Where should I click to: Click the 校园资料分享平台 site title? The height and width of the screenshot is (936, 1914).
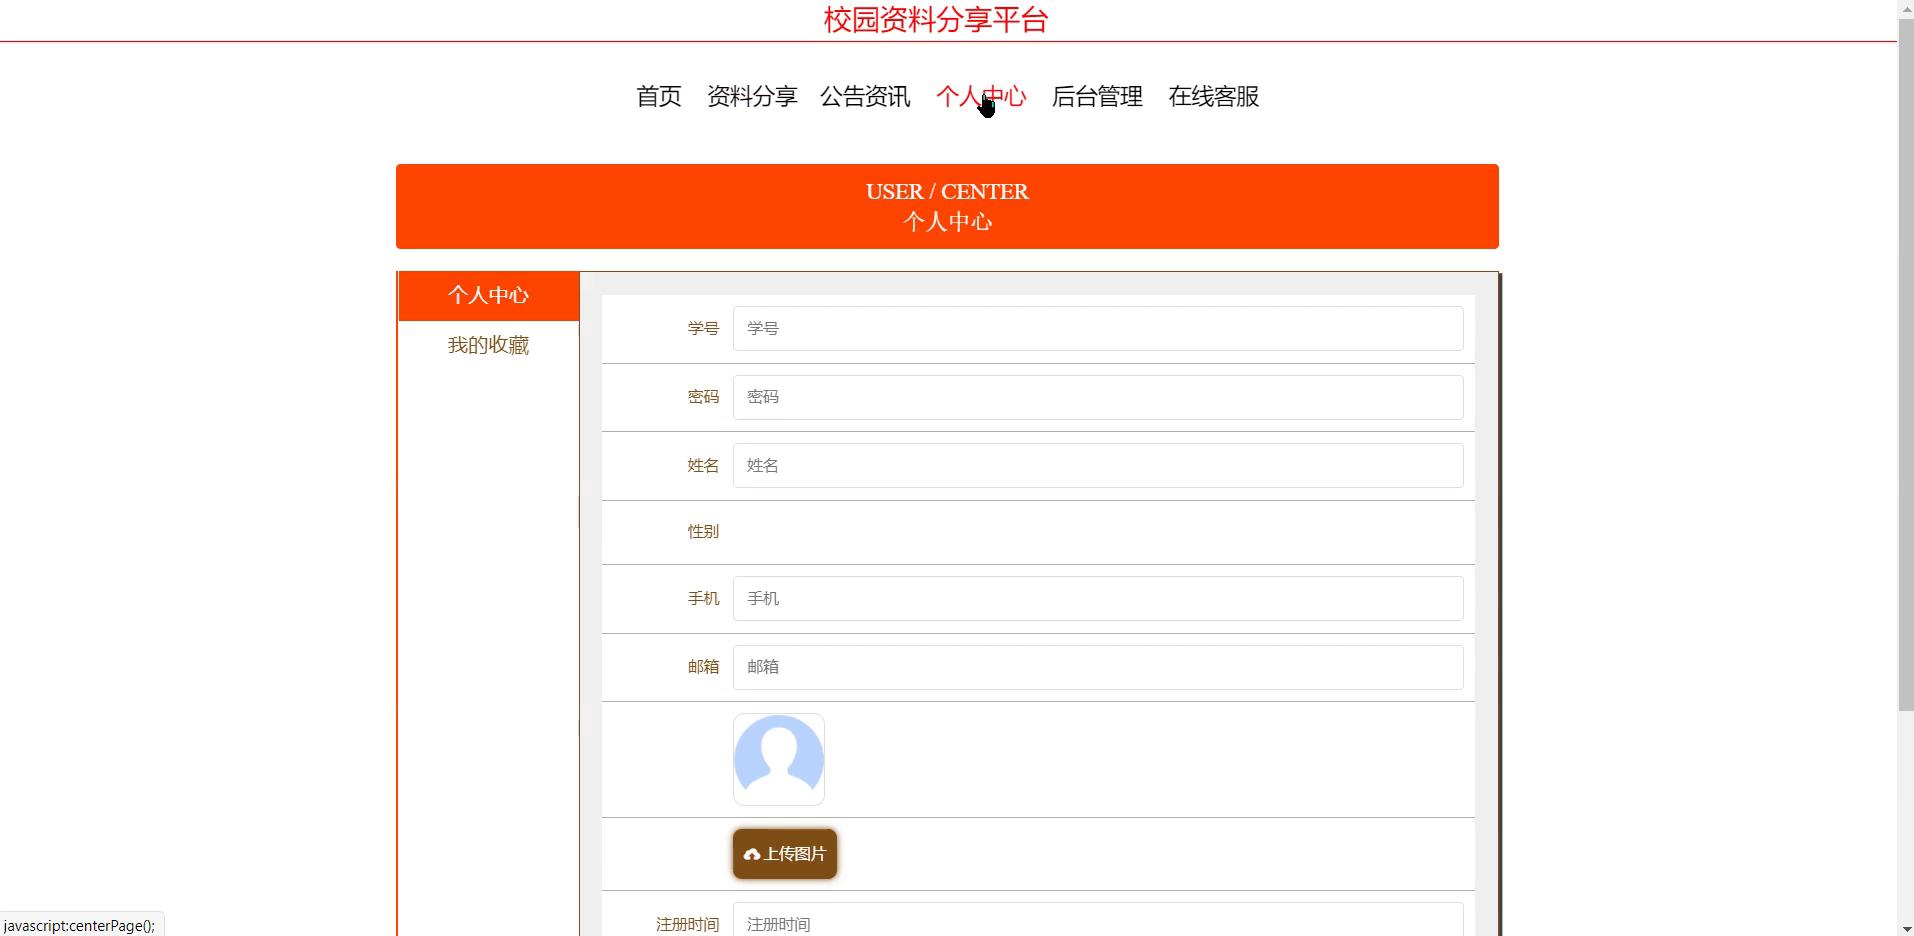click(x=935, y=20)
